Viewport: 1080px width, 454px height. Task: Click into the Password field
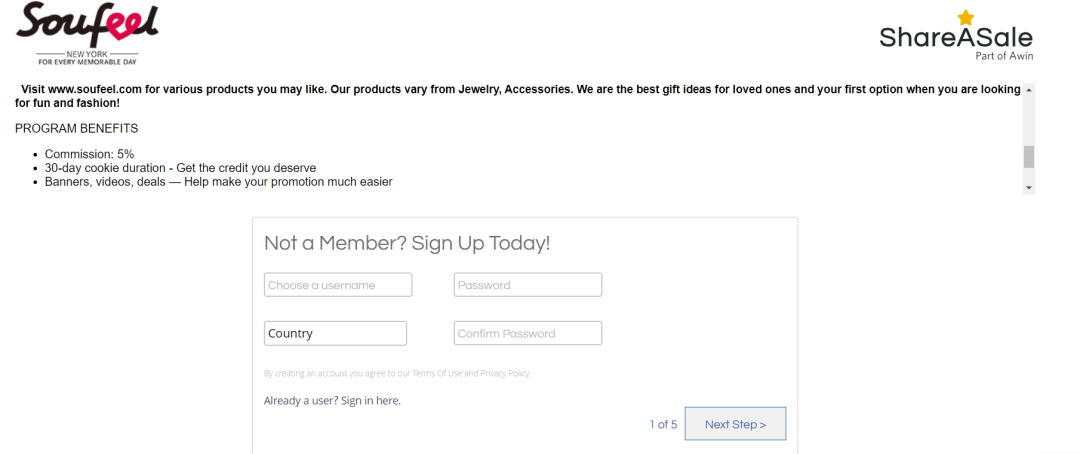[x=528, y=285]
